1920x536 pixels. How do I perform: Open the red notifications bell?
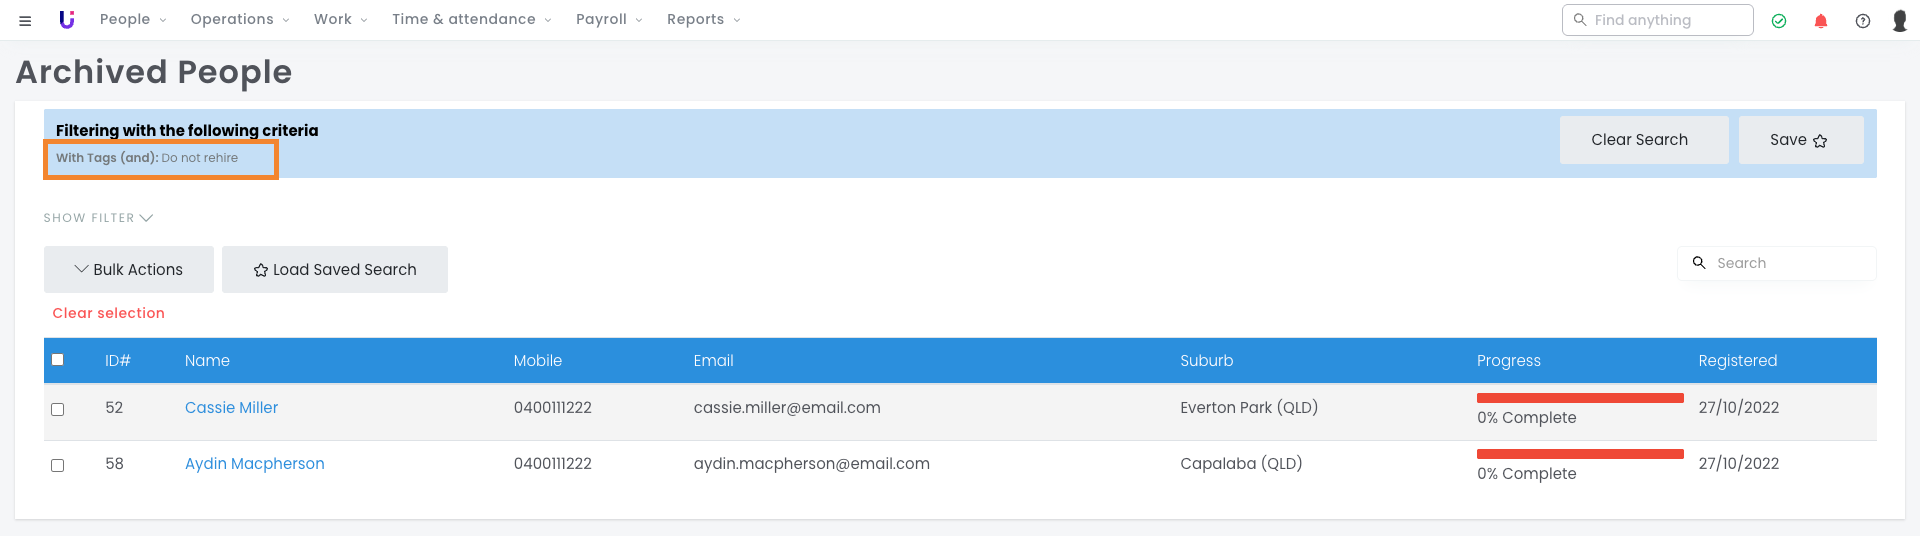pos(1821,20)
